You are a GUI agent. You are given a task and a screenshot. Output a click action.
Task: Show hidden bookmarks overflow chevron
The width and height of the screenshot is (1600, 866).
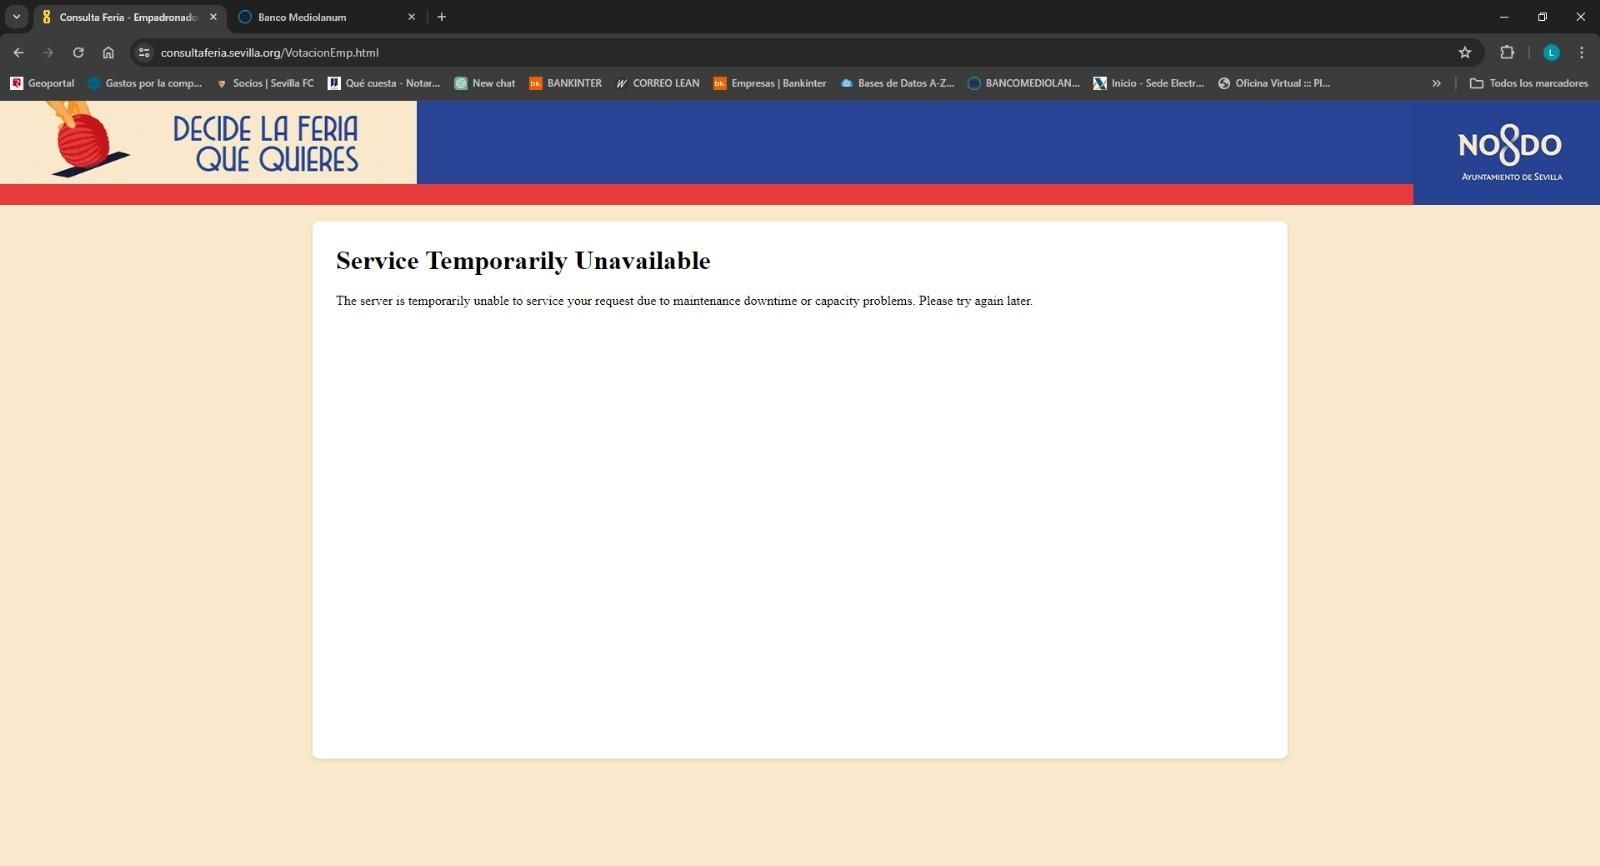coord(1436,83)
